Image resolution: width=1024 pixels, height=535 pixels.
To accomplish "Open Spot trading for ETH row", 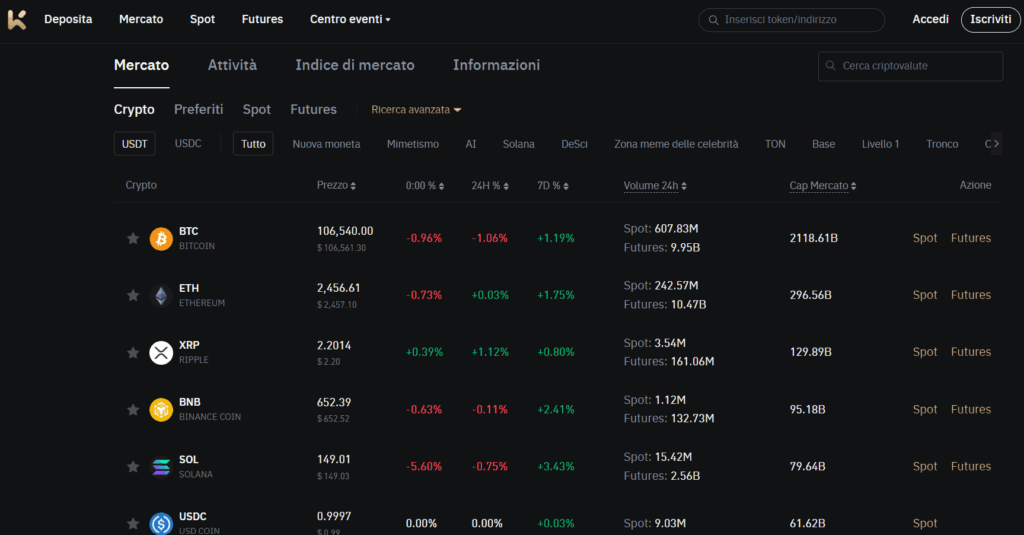I will tap(925, 295).
